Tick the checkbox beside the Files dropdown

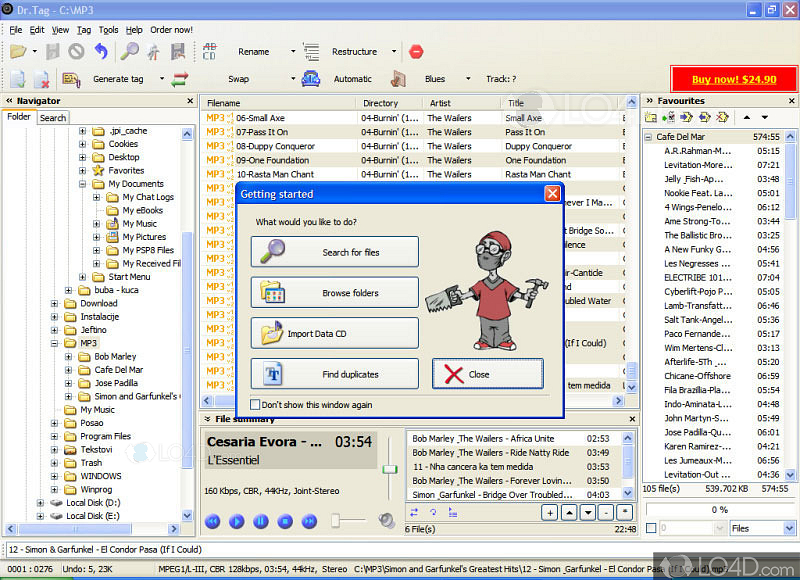point(651,528)
